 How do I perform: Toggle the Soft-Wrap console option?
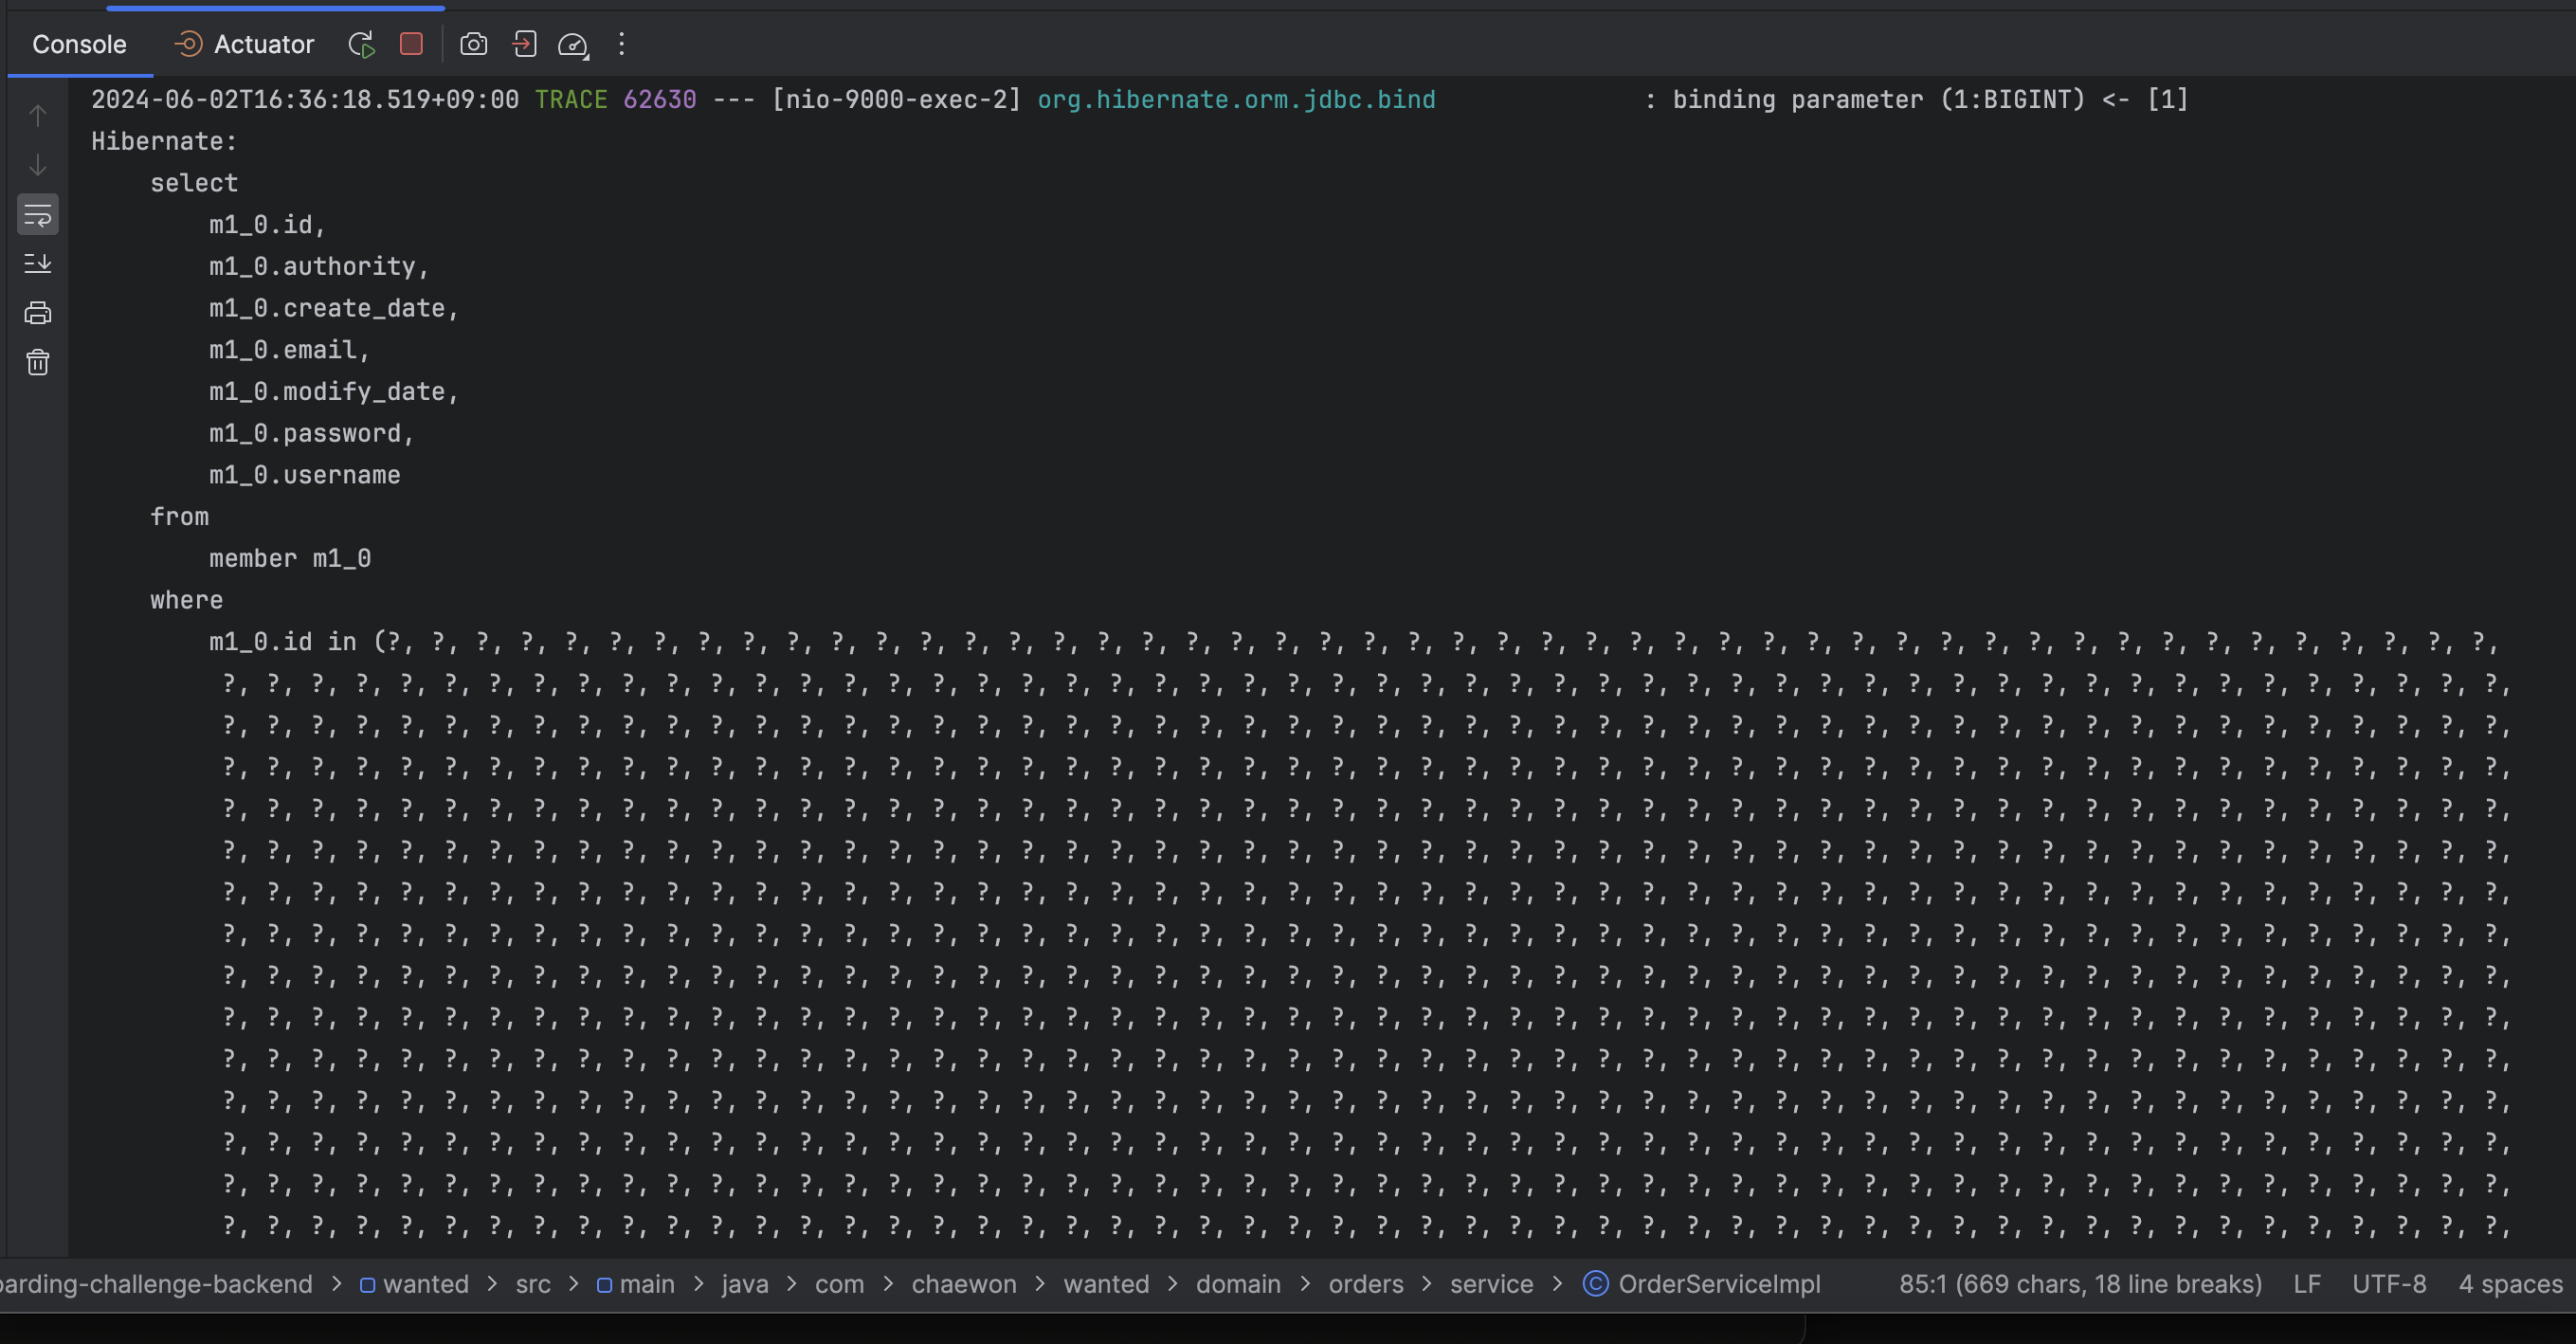pos(38,214)
